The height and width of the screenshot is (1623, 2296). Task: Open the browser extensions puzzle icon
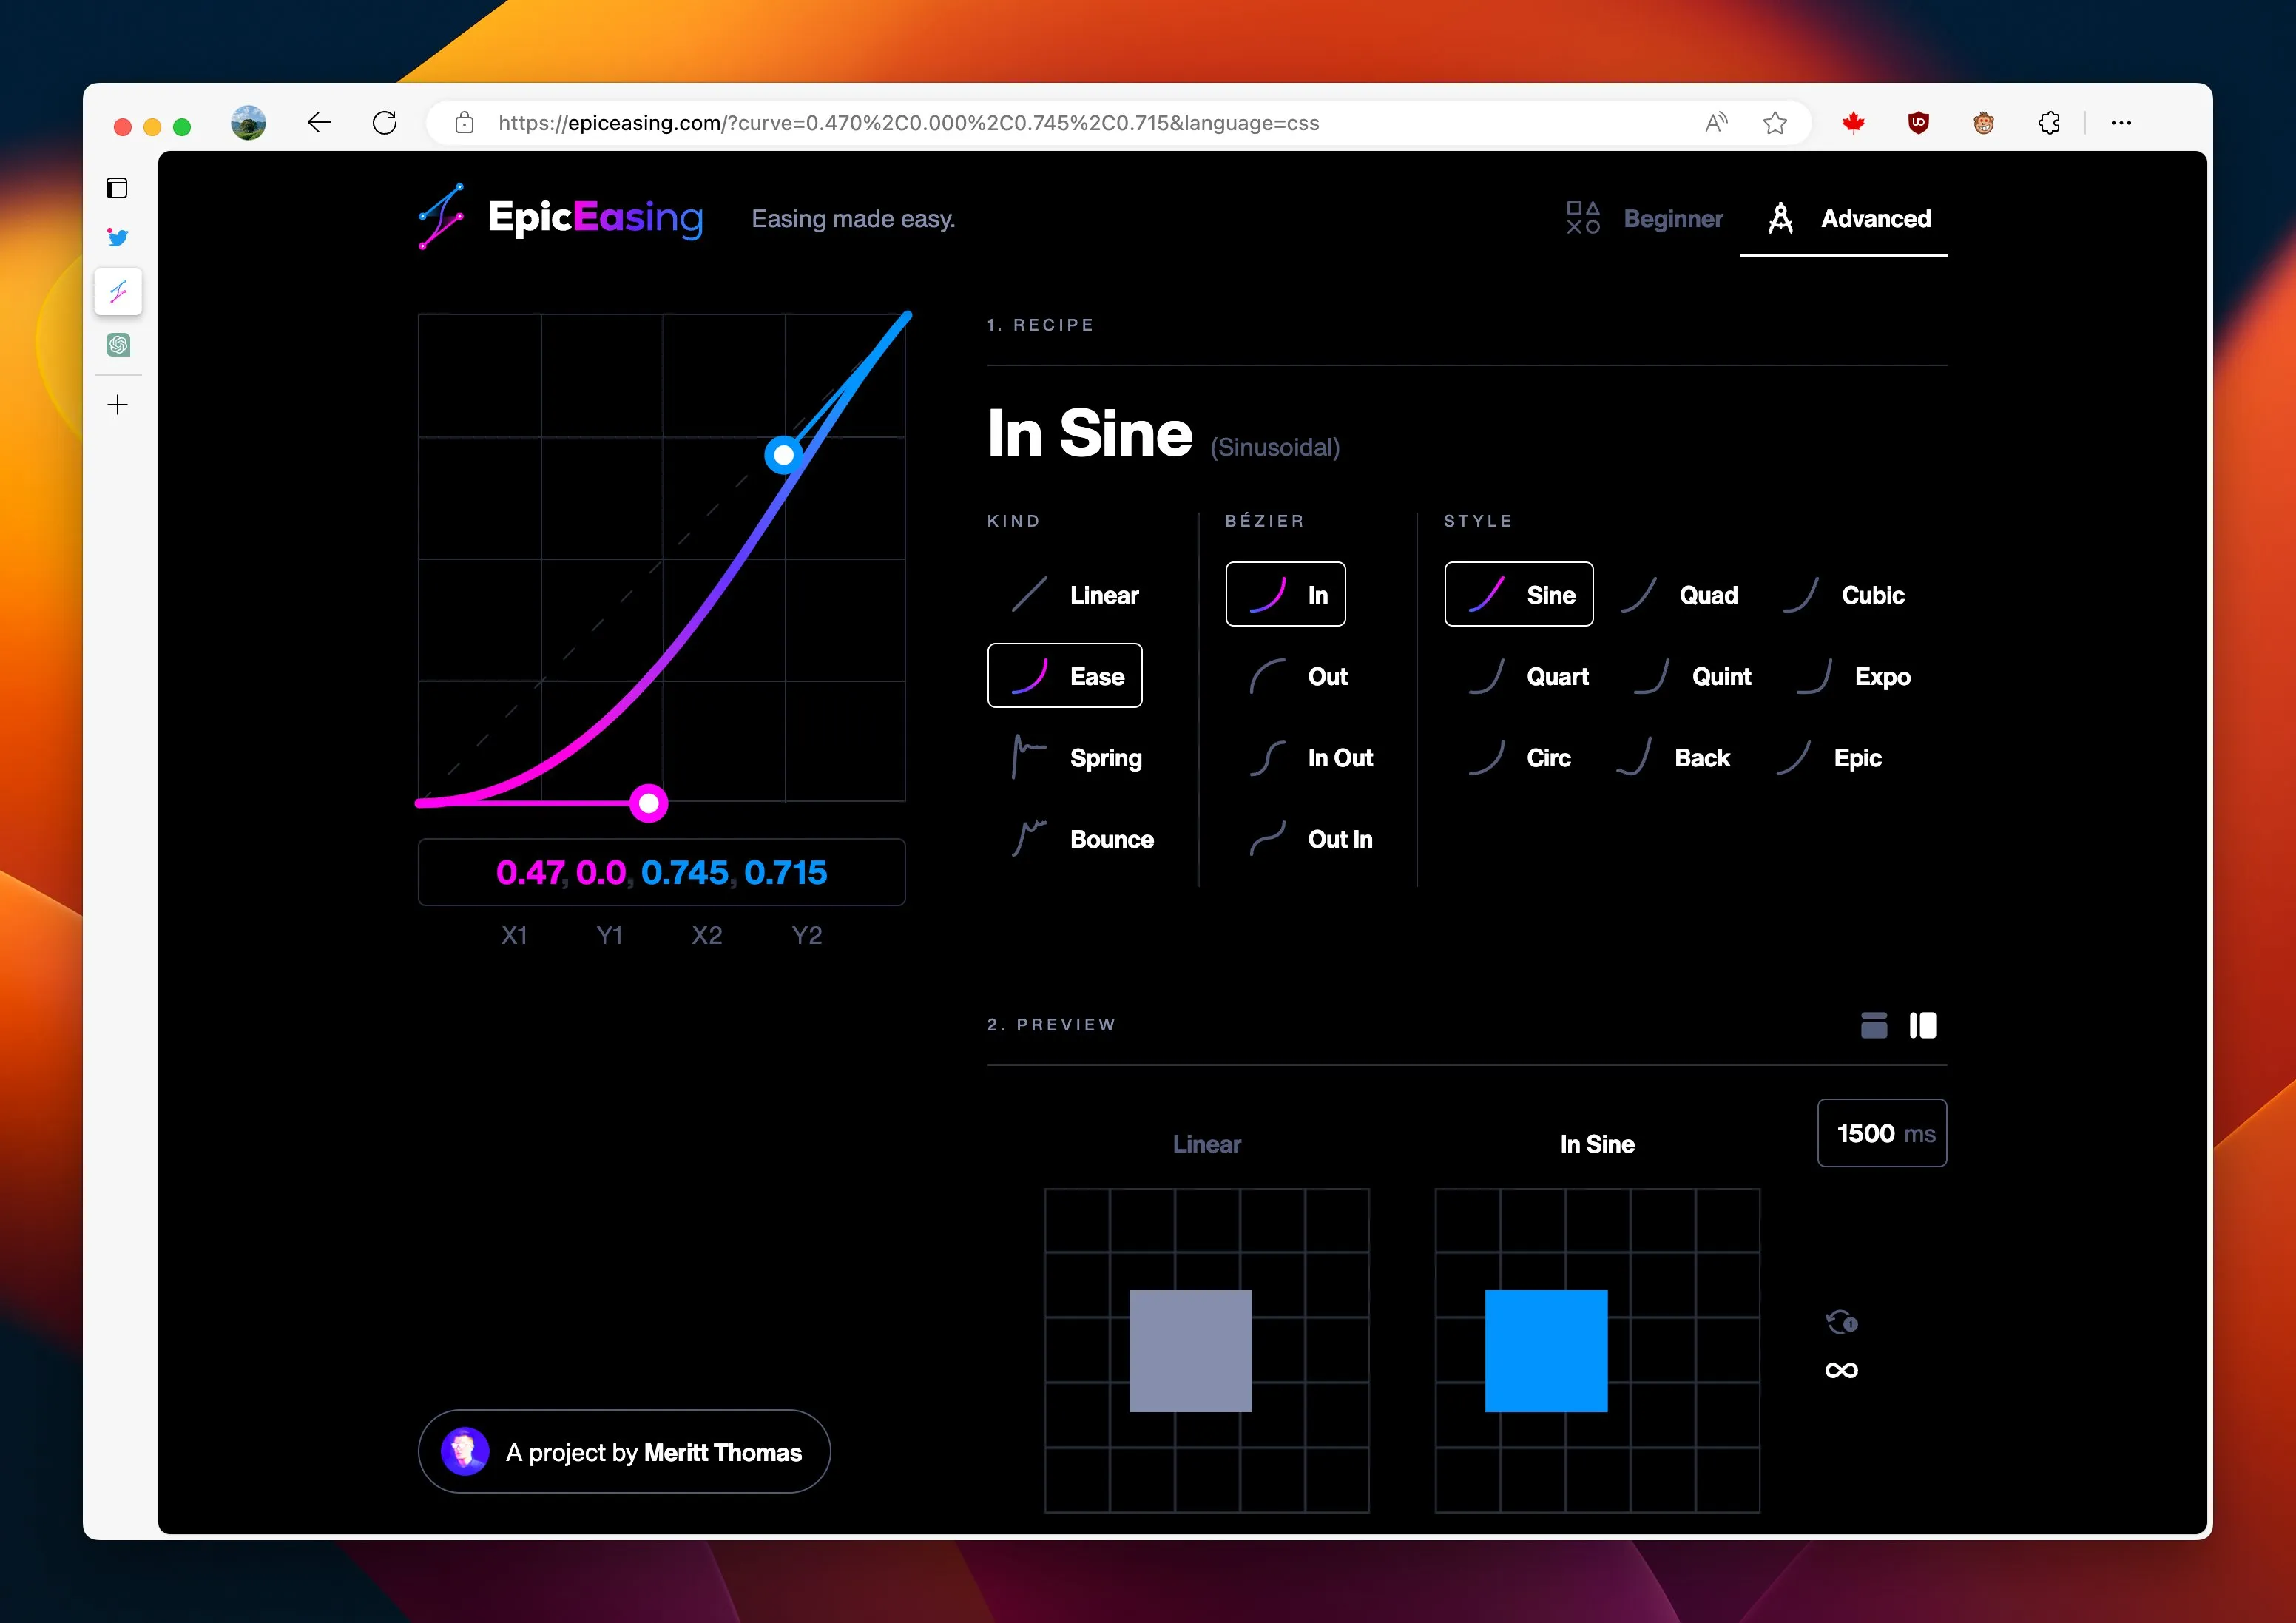pyautogui.click(x=2048, y=123)
